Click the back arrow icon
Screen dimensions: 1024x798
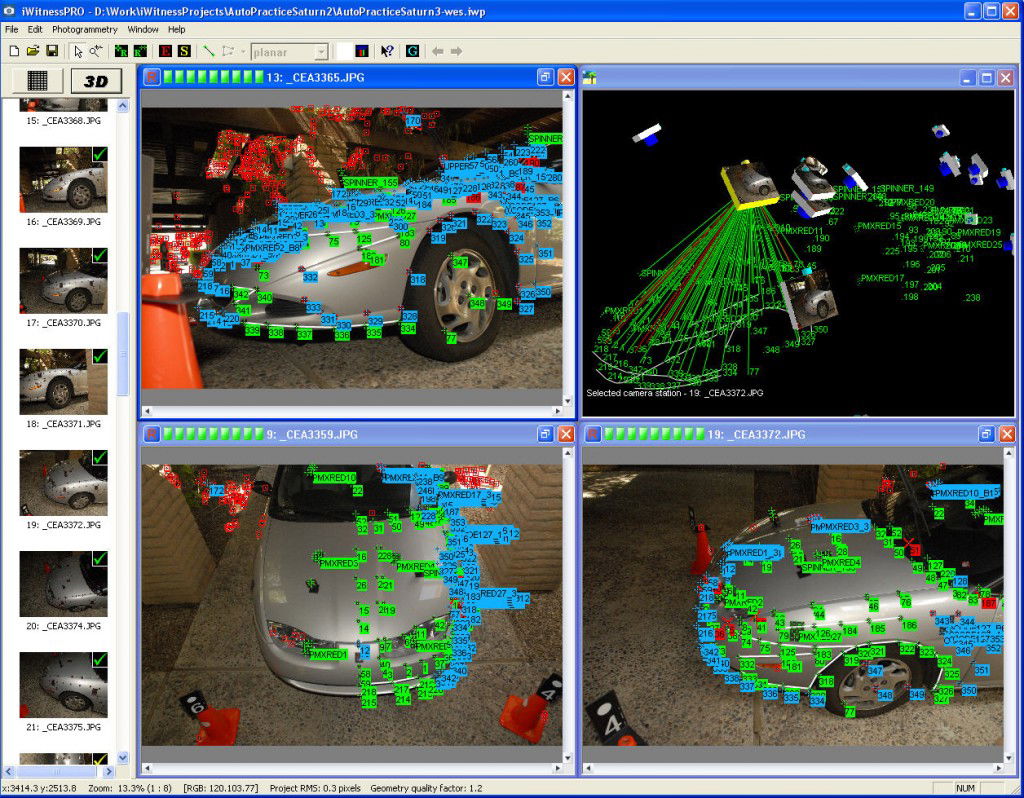coord(438,51)
